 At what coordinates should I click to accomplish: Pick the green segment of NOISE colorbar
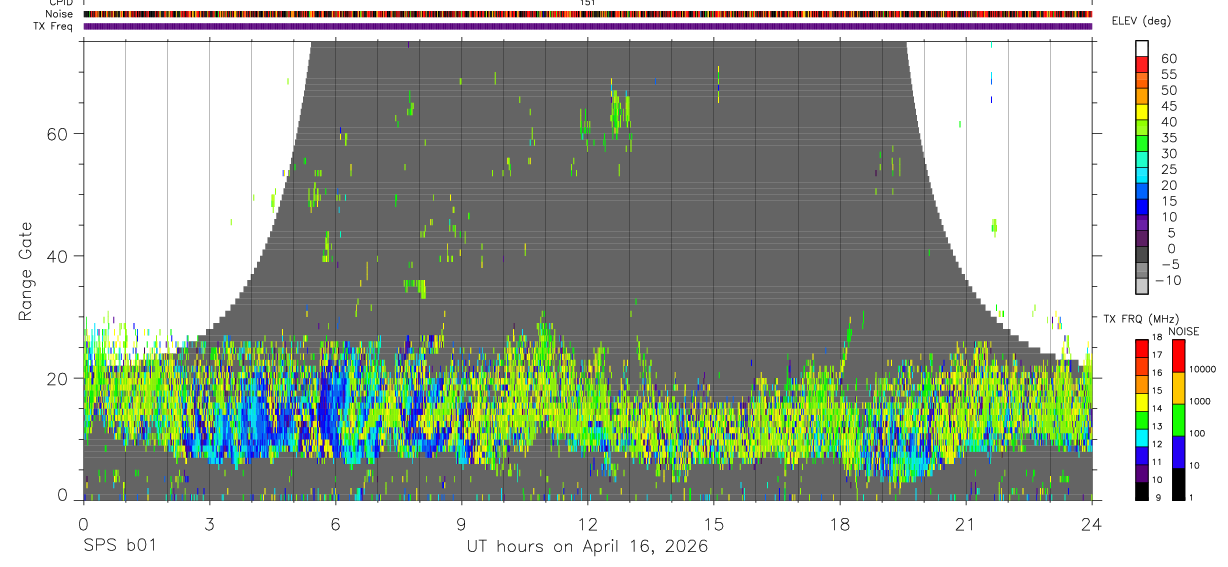[1178, 420]
